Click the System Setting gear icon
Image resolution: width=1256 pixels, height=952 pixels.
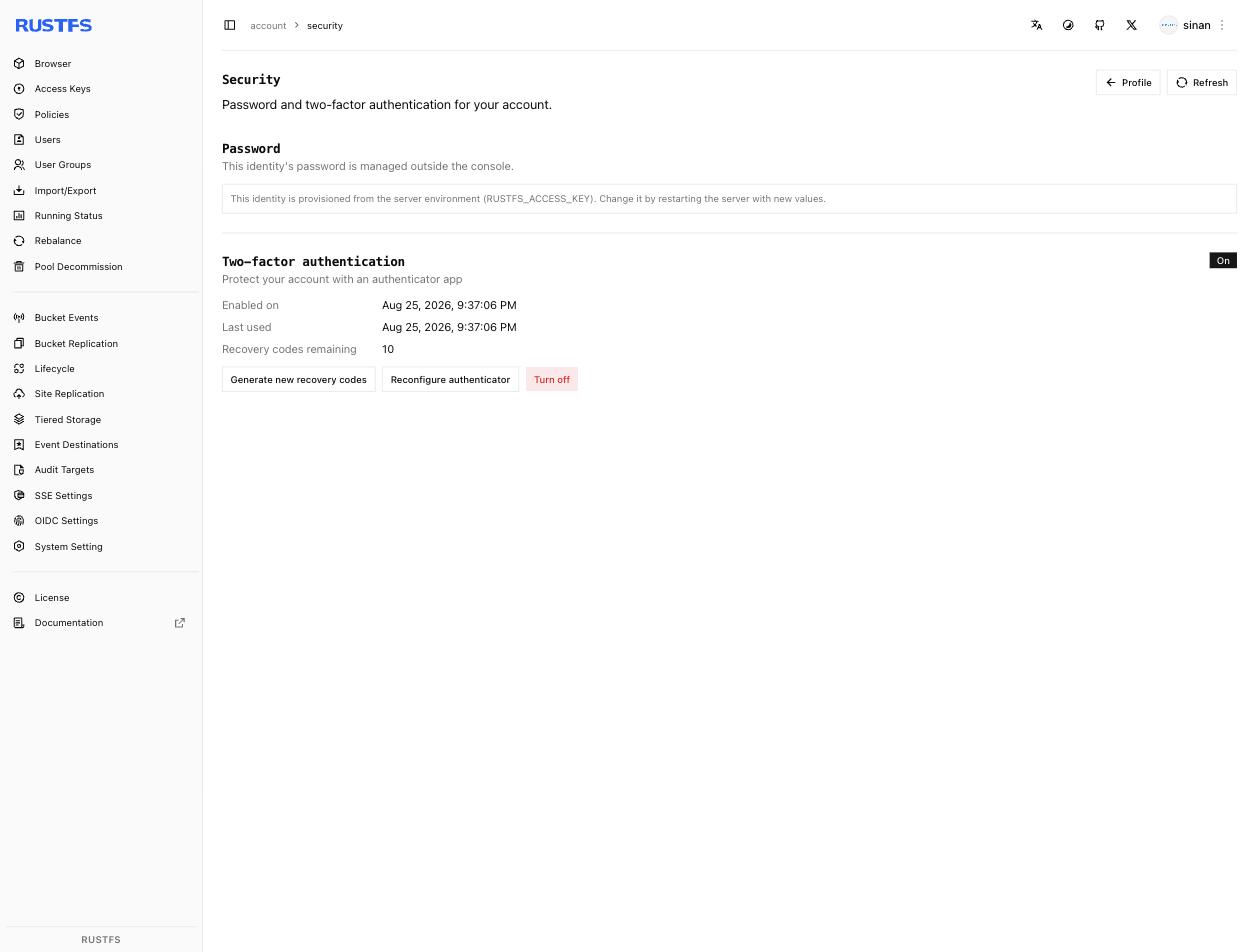click(x=19, y=546)
